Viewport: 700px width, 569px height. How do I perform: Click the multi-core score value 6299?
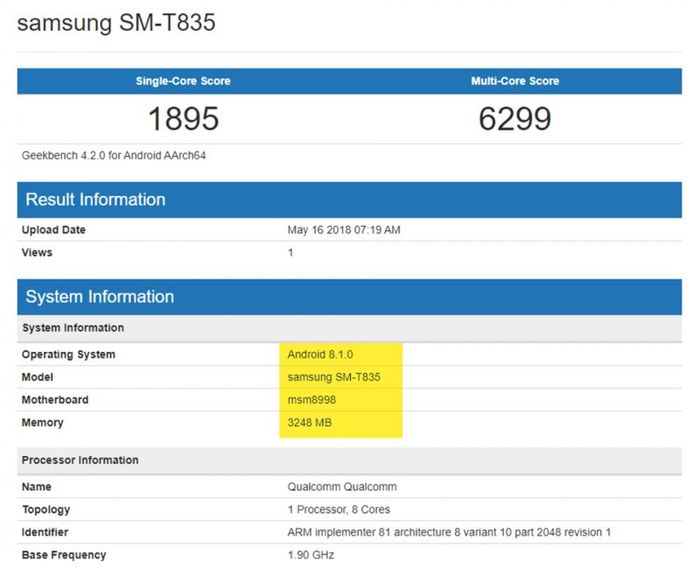coord(515,119)
